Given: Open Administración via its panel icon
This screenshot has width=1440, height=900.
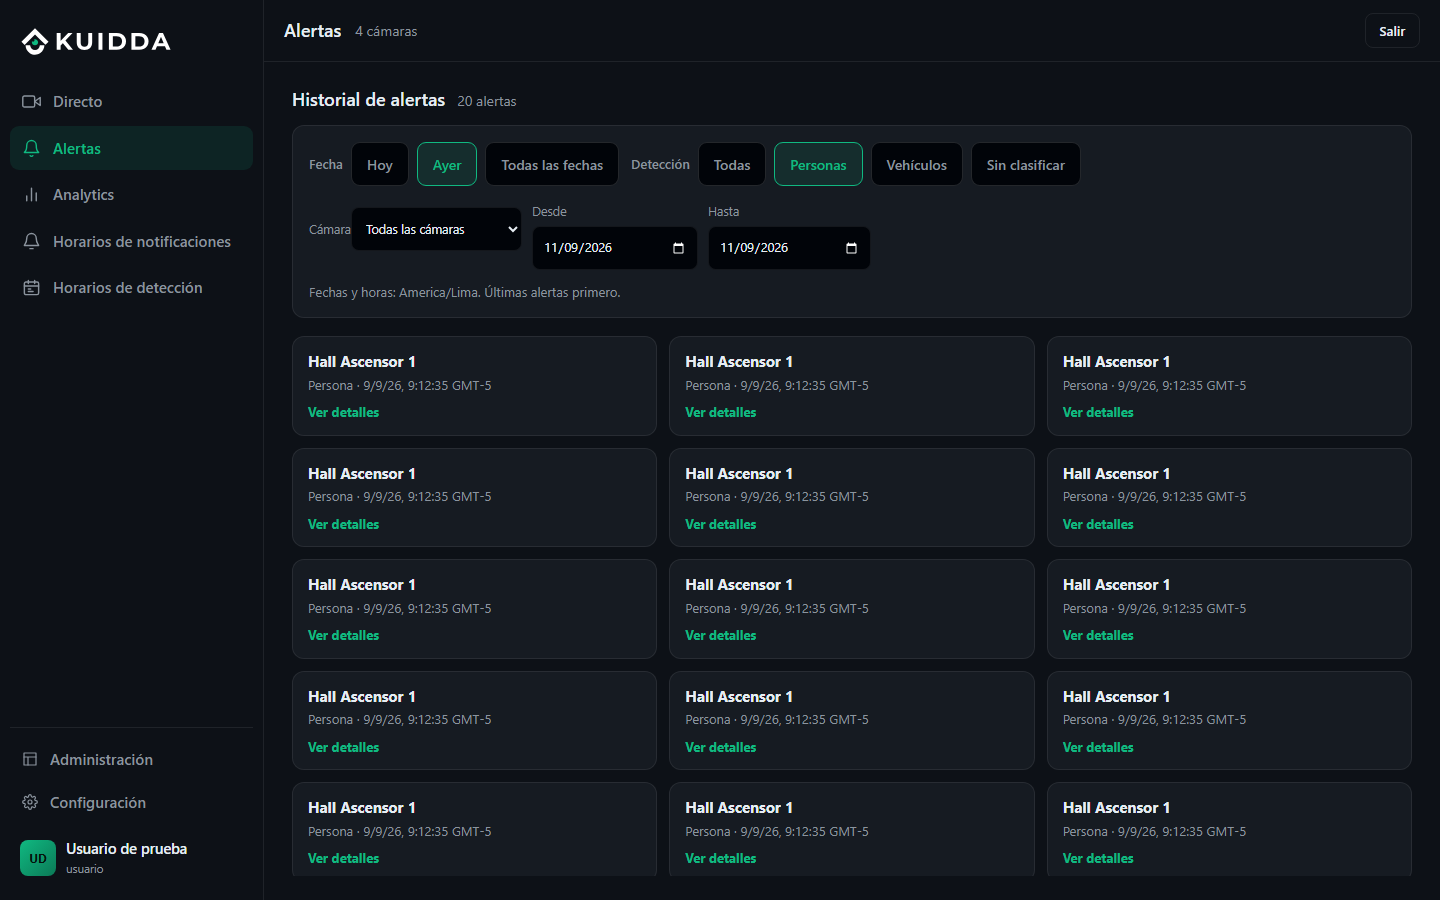Looking at the screenshot, I should click(30, 760).
